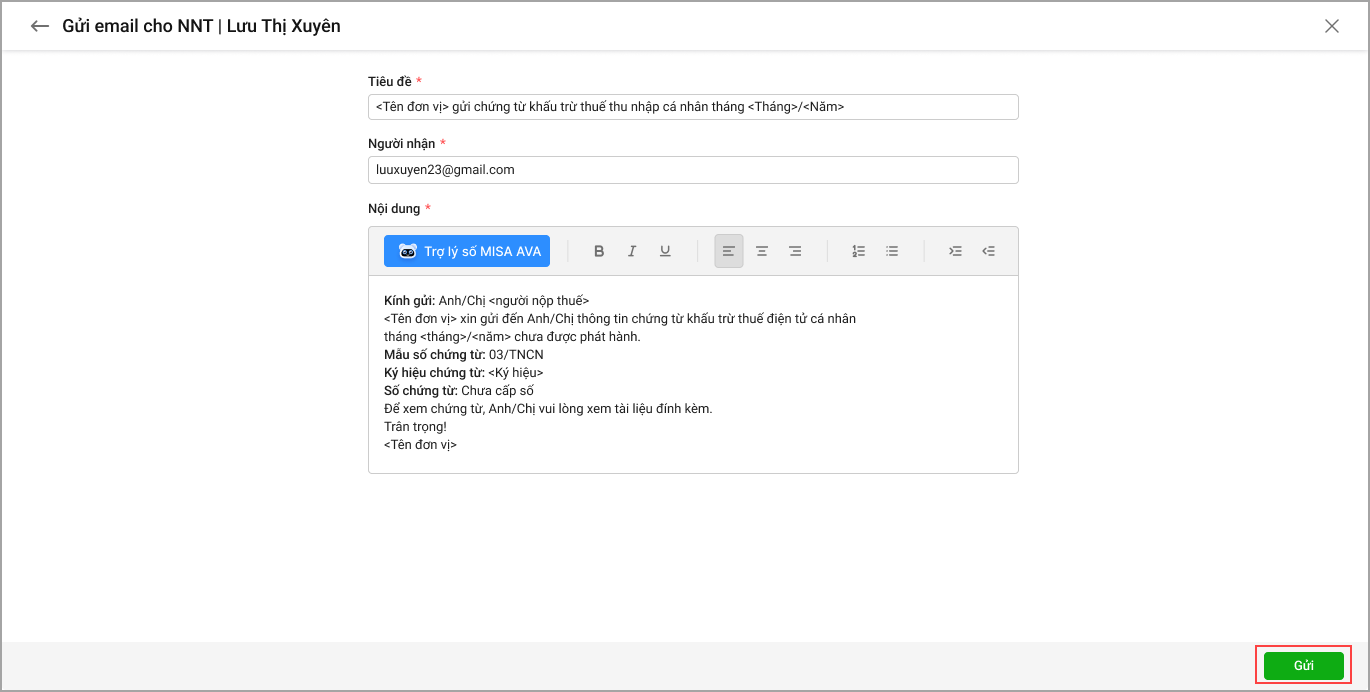The width and height of the screenshot is (1370, 692).
Task: Insert a bulleted list
Action: pyautogui.click(x=892, y=251)
